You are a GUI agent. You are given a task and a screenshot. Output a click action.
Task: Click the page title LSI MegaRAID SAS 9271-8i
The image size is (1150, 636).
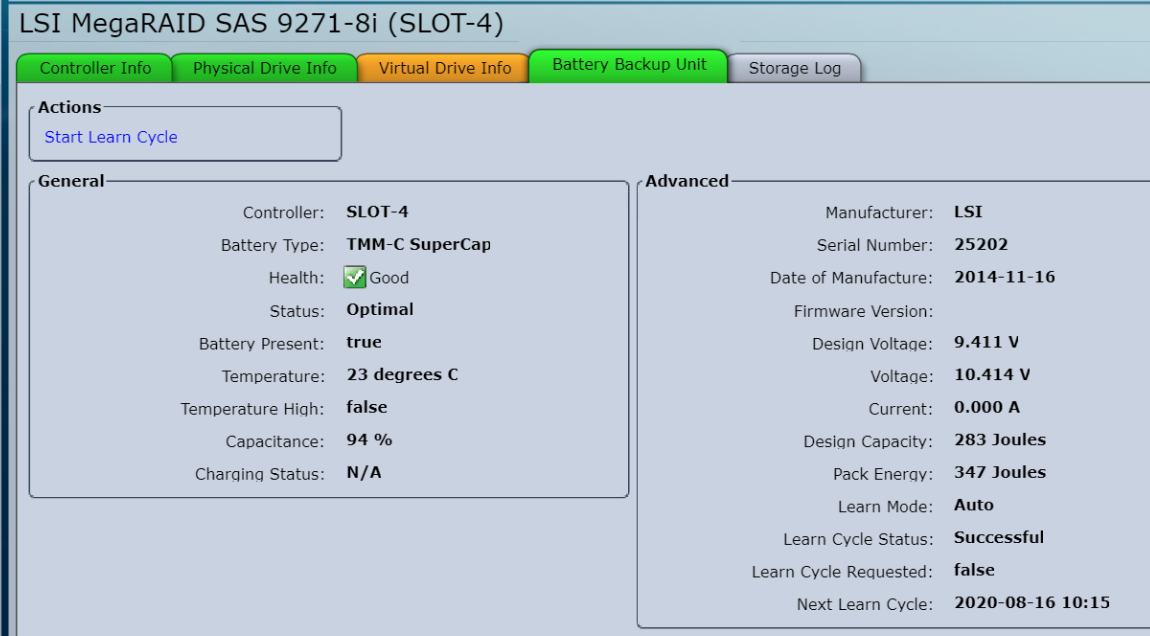261,22
